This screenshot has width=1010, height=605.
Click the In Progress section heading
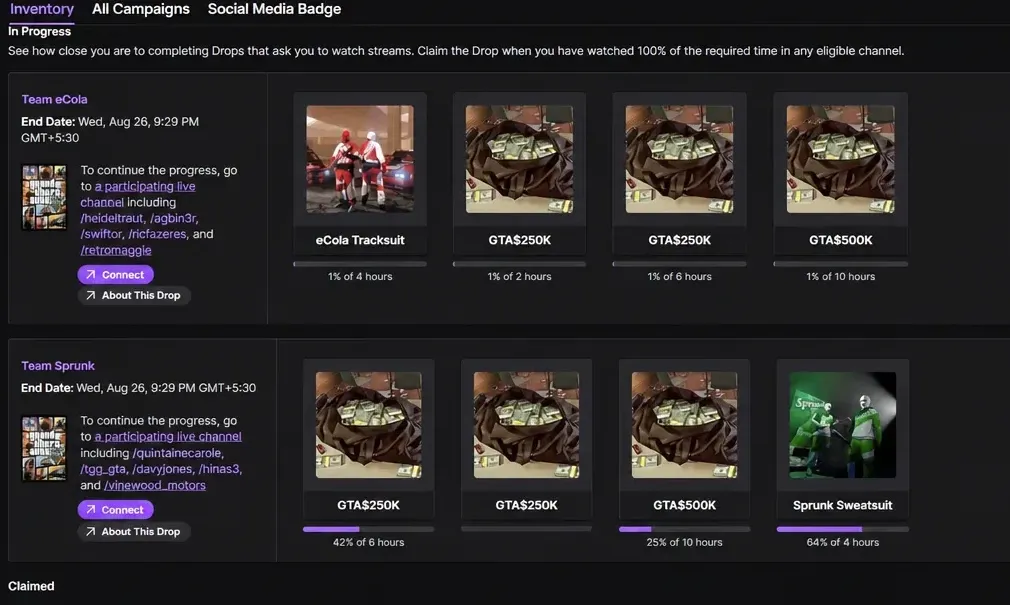(39, 31)
